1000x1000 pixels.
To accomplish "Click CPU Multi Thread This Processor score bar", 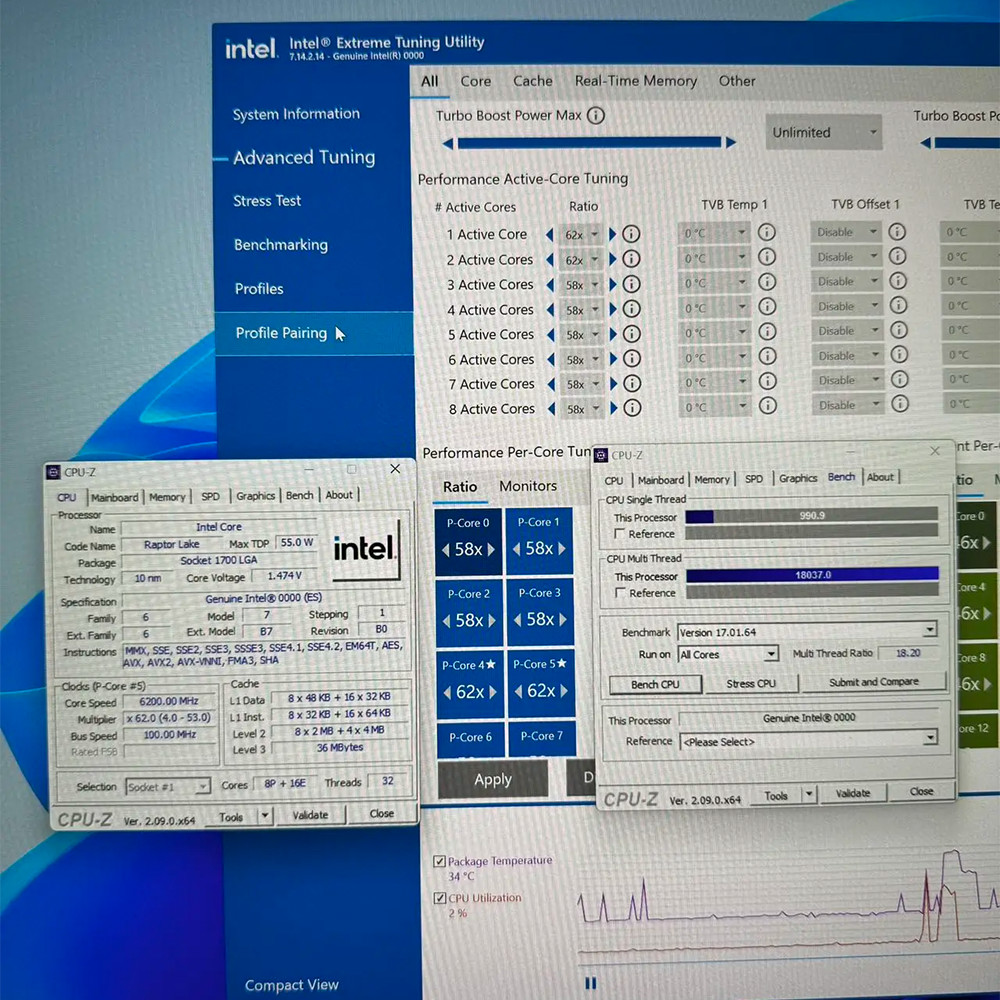I will [812, 575].
